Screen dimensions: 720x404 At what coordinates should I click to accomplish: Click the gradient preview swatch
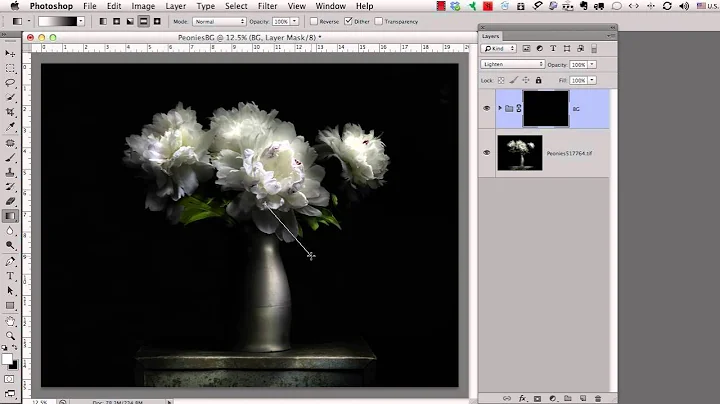[59, 21]
